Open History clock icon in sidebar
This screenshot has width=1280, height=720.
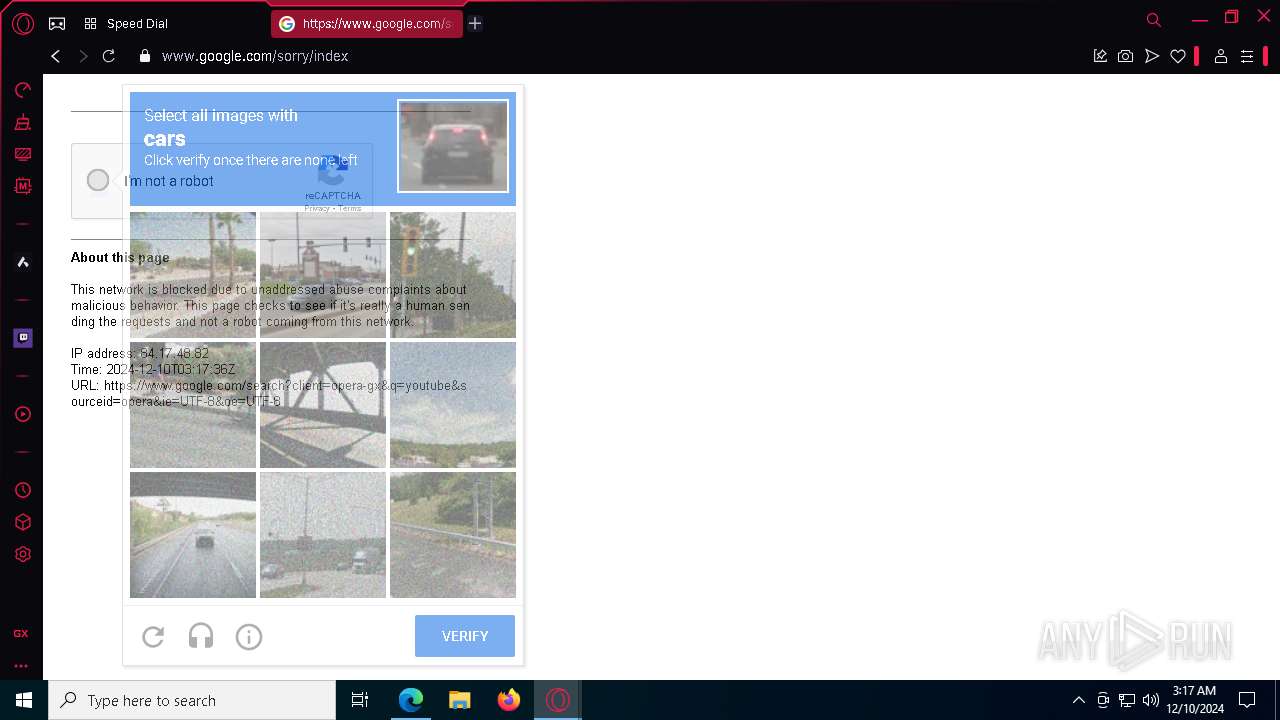point(22,490)
